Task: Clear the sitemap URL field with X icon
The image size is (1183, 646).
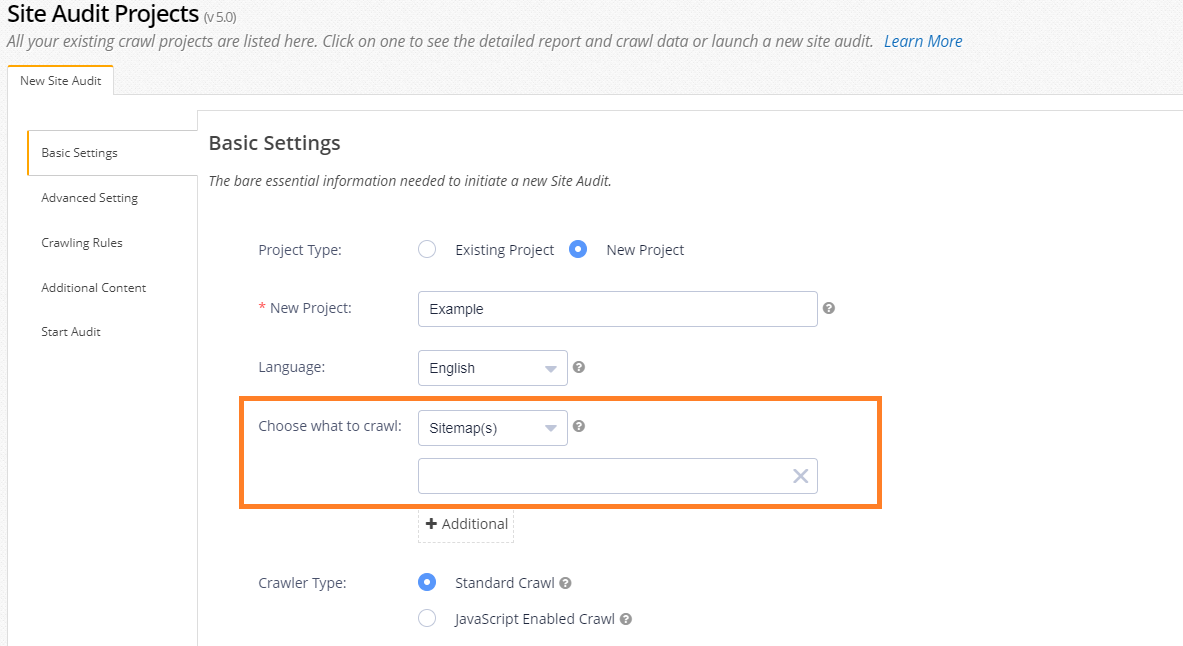Action: [x=800, y=476]
